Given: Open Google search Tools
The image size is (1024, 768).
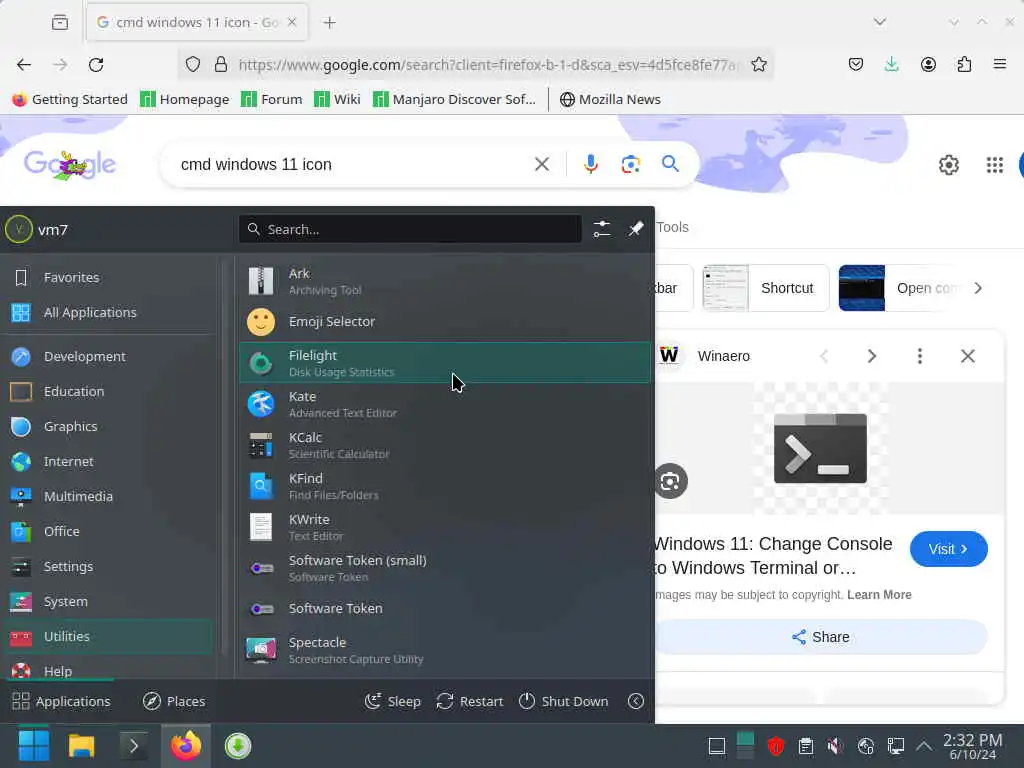Looking at the screenshot, I should coord(672,227).
